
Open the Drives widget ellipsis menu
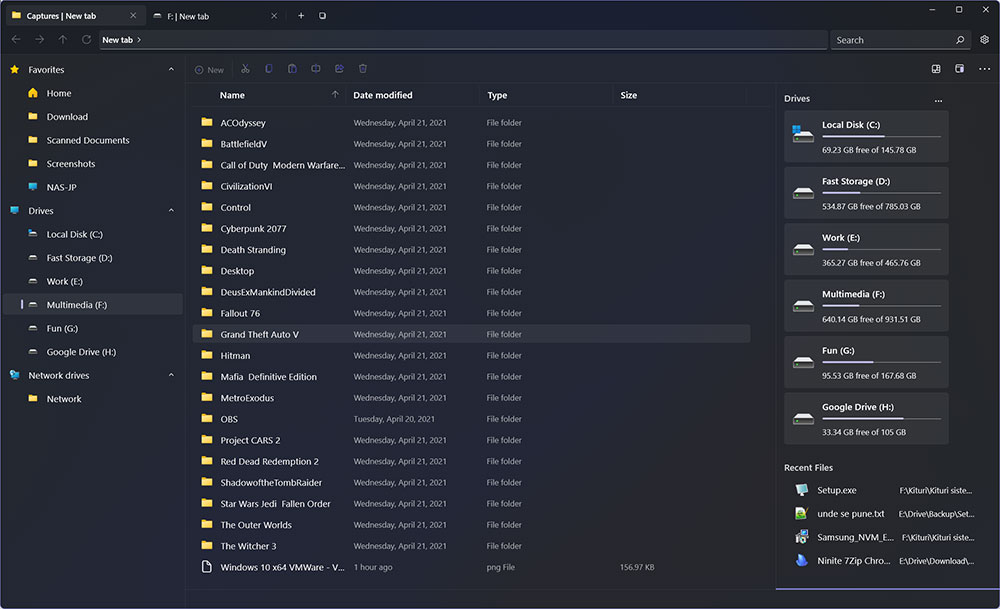coord(938,100)
